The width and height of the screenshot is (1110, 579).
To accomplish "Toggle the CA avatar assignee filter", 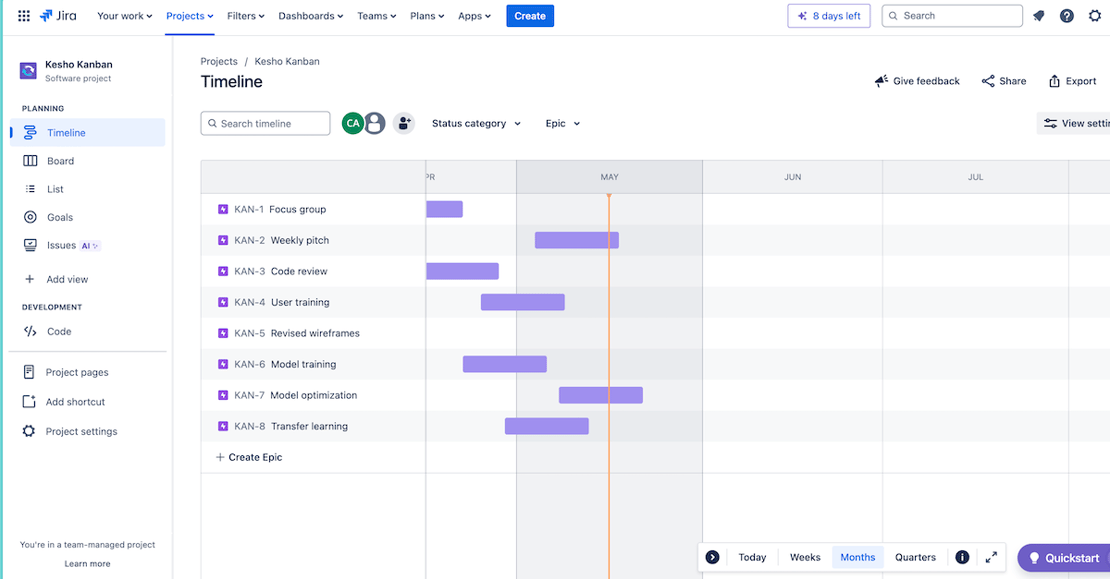I will pyautogui.click(x=352, y=122).
